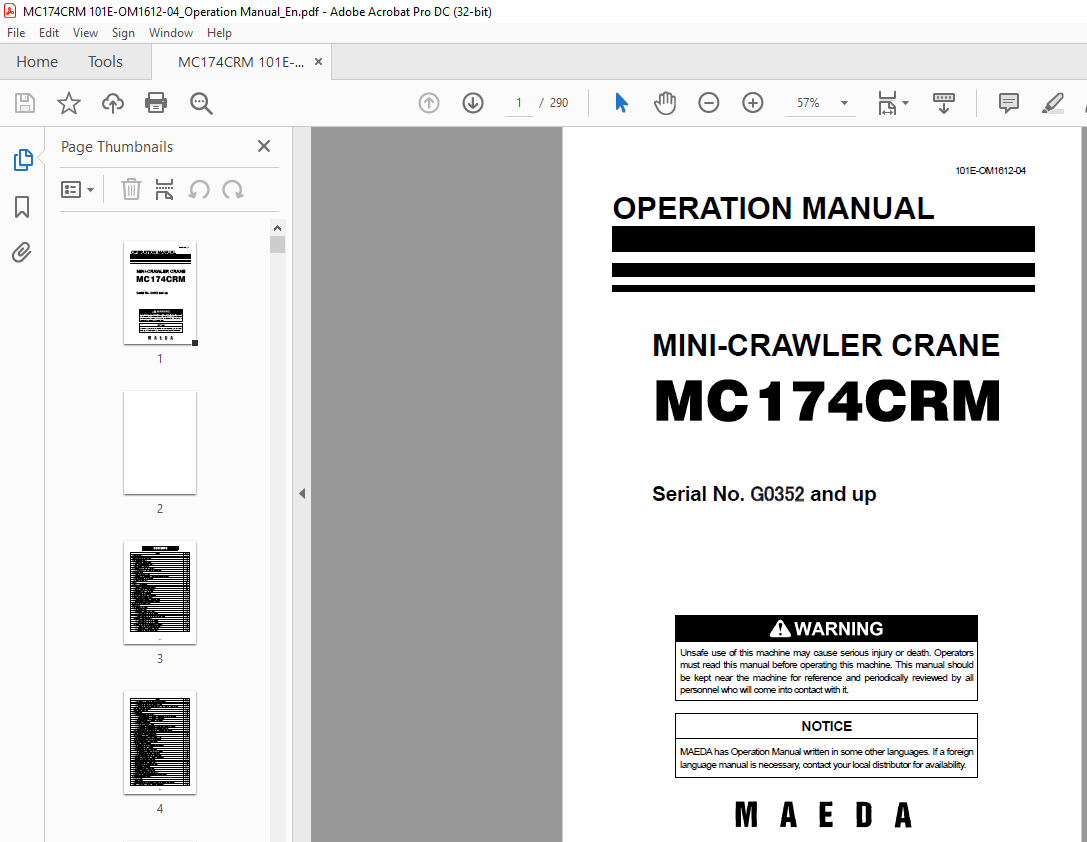Image resolution: width=1087 pixels, height=842 pixels.
Task: Open the Find text search tool
Action: pyautogui.click(x=201, y=103)
